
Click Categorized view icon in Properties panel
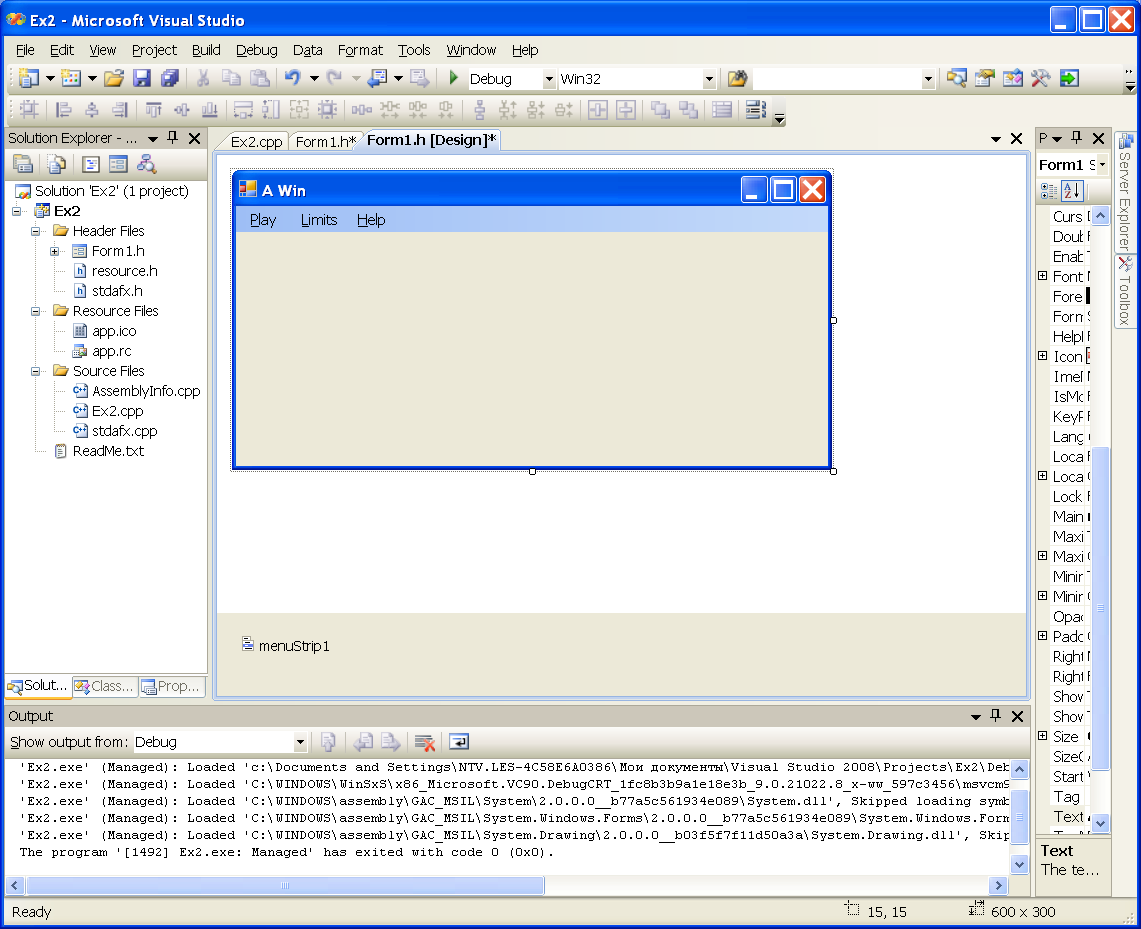click(1049, 191)
